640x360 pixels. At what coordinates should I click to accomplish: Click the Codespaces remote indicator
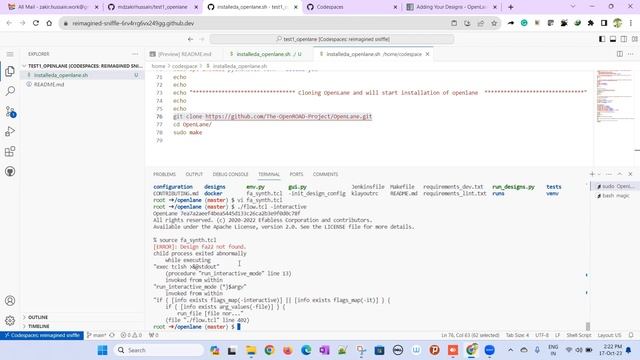coord(42,335)
